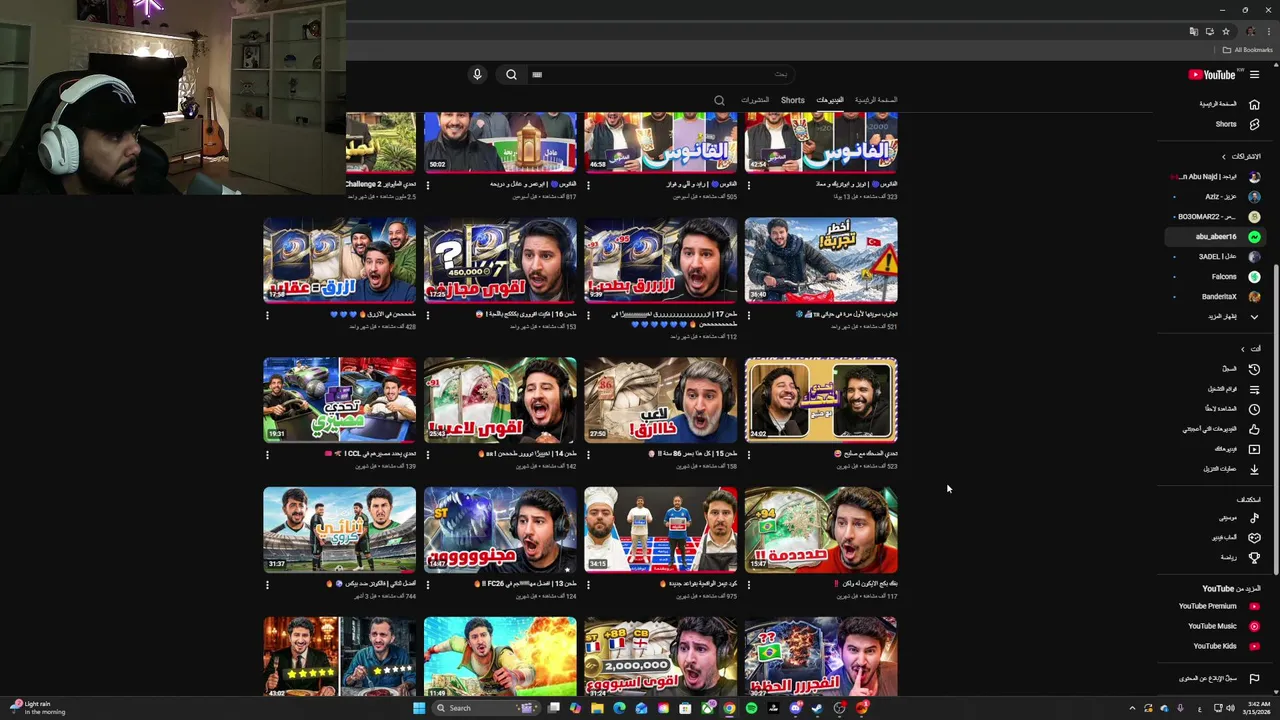Open options menu for the 450,000 pack video
Screen dimensions: 1280x720
[x=428, y=315]
